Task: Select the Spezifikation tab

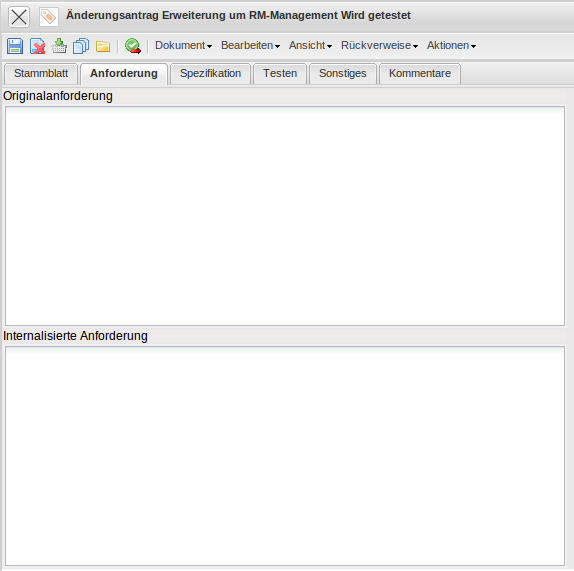Action: point(210,74)
